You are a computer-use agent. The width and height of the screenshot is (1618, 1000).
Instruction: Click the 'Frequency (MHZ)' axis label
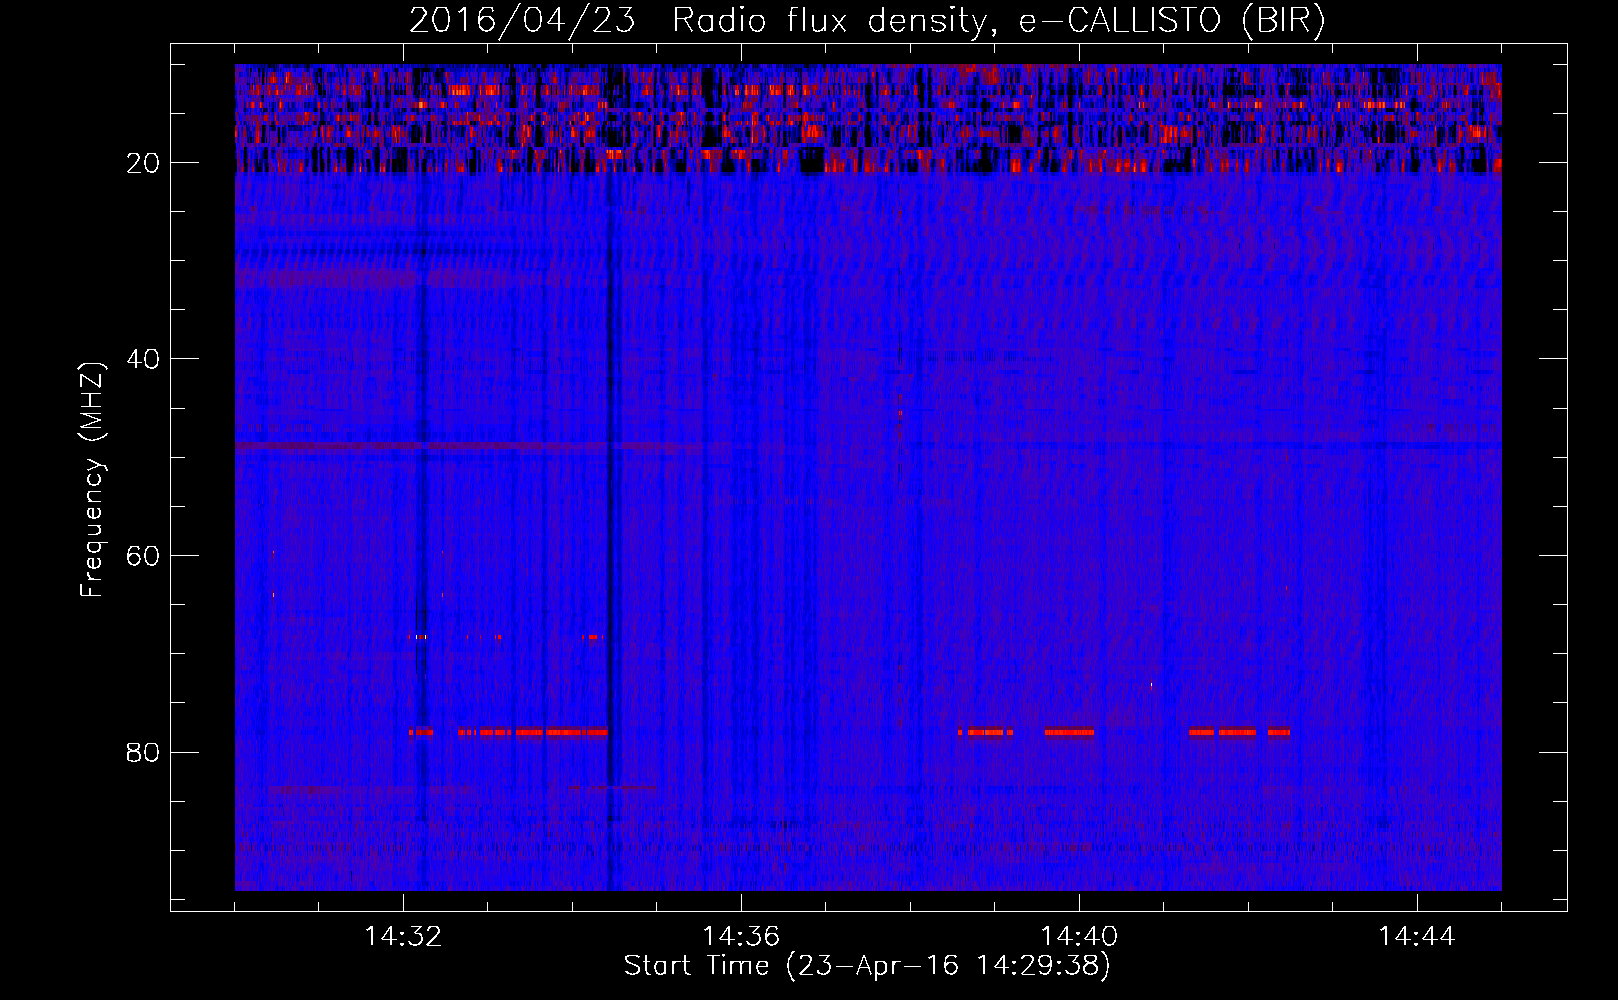pos(92,480)
